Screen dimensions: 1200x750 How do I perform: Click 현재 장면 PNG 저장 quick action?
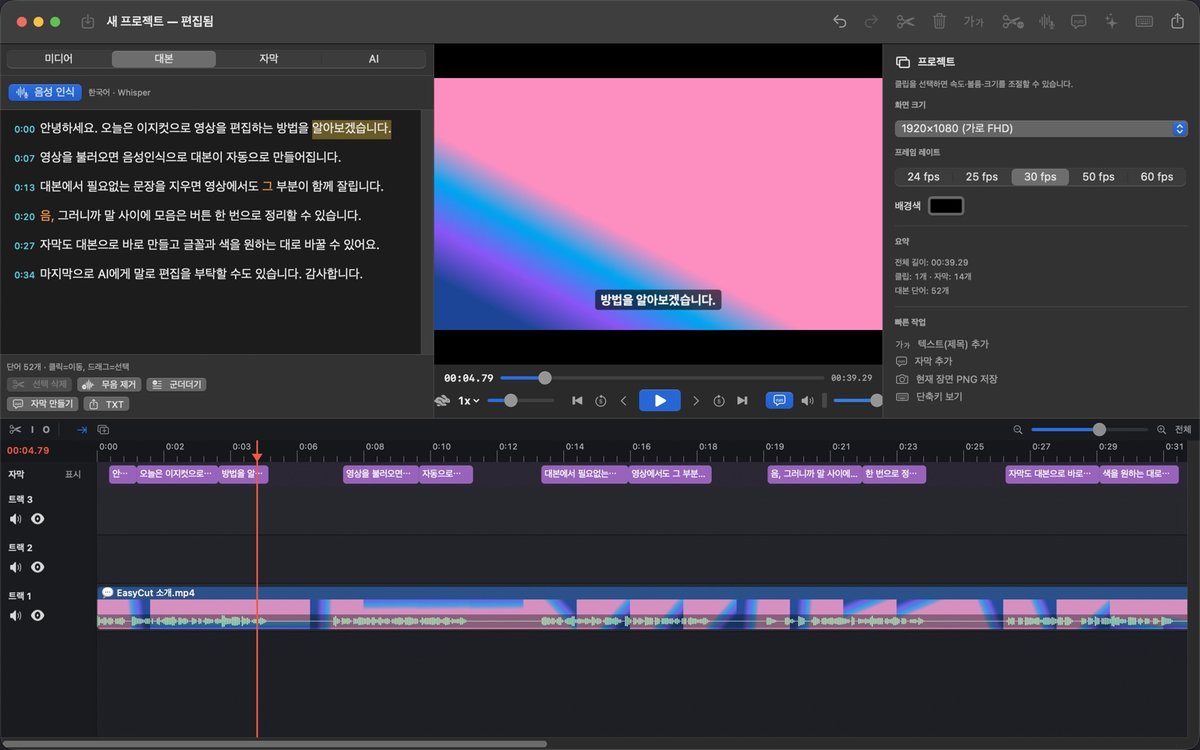point(946,379)
